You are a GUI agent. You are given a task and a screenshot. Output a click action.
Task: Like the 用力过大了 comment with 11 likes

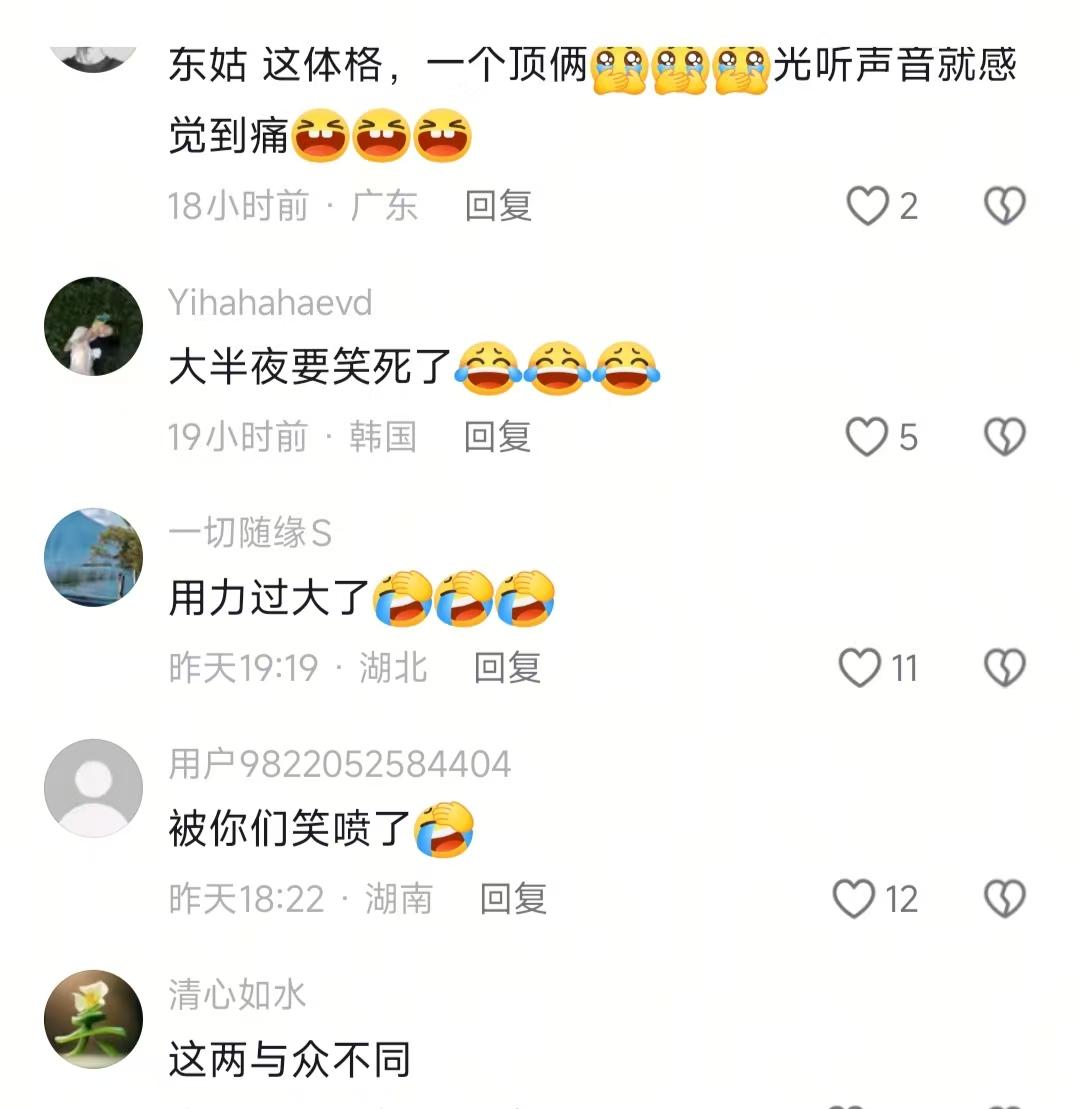click(860, 668)
